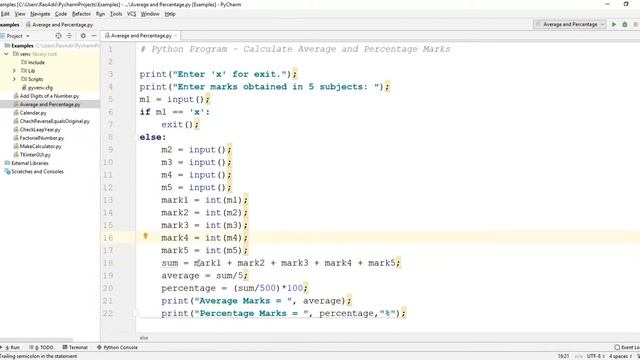Click Average and Percentage.py breadcrumb in navigation bar
This screenshot has width=640, height=360.
coord(59,25)
